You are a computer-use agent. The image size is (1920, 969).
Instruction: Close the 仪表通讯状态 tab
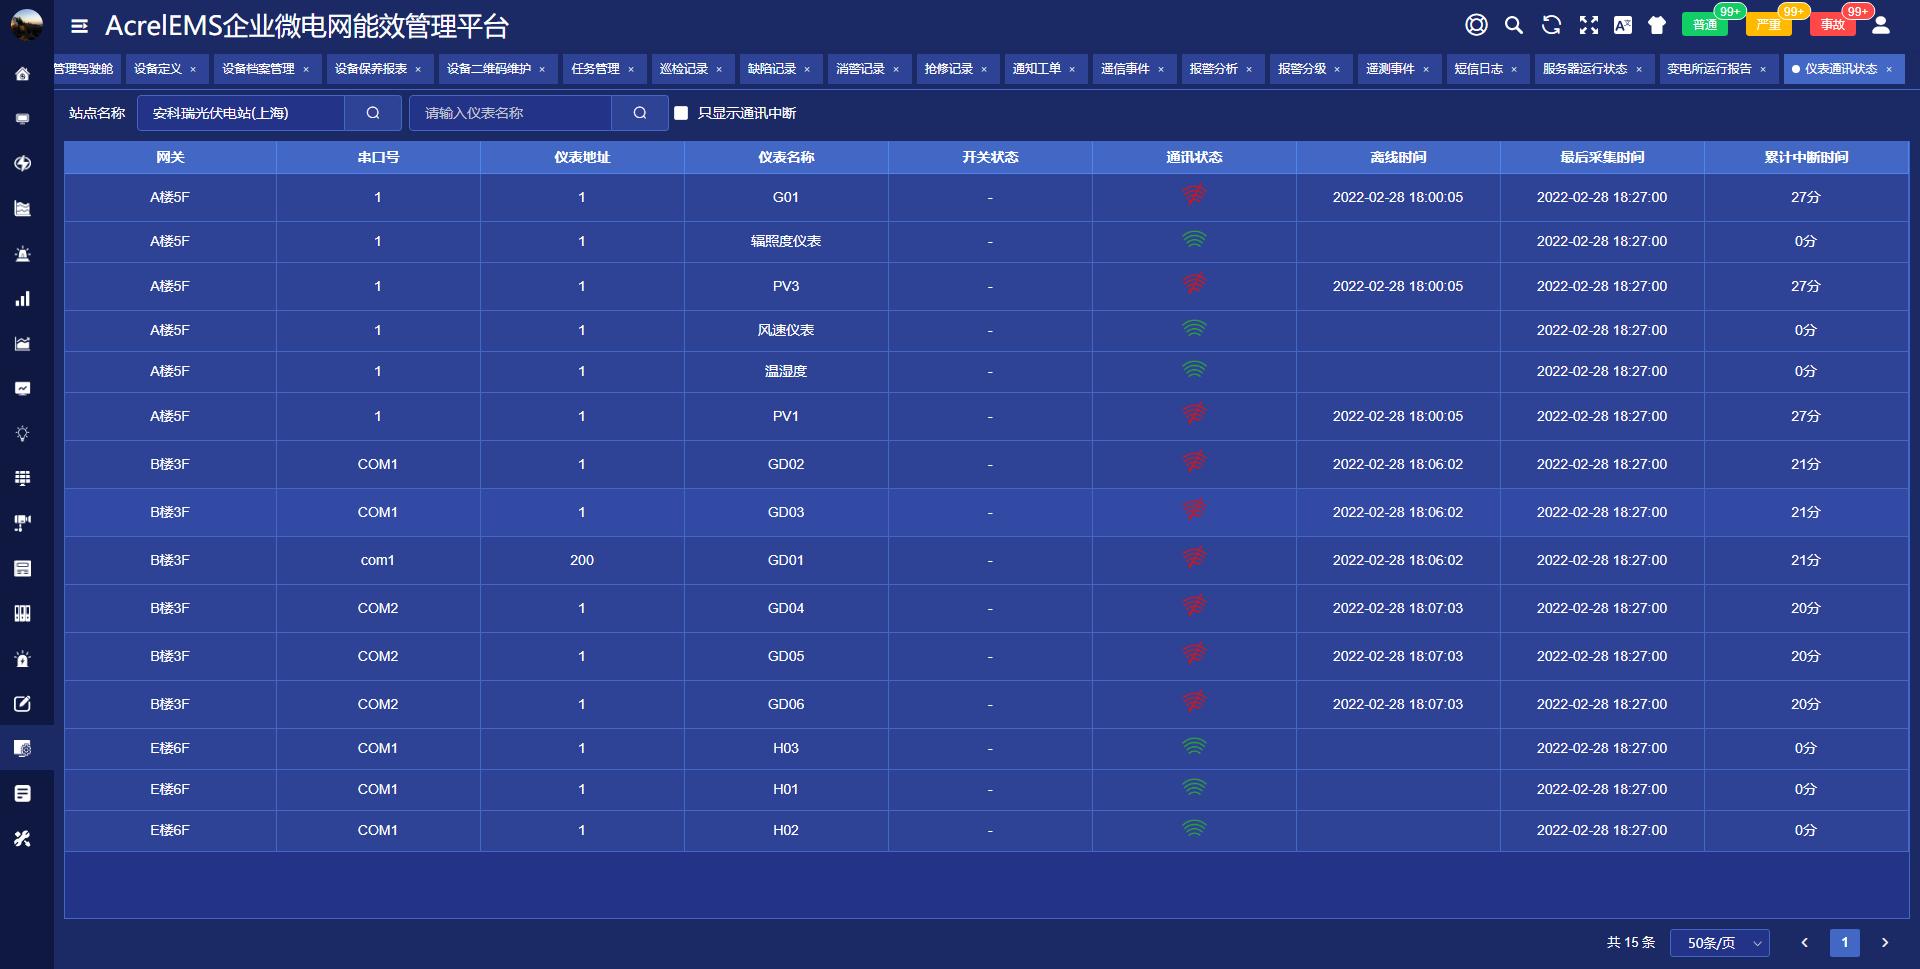pyautogui.click(x=1889, y=69)
